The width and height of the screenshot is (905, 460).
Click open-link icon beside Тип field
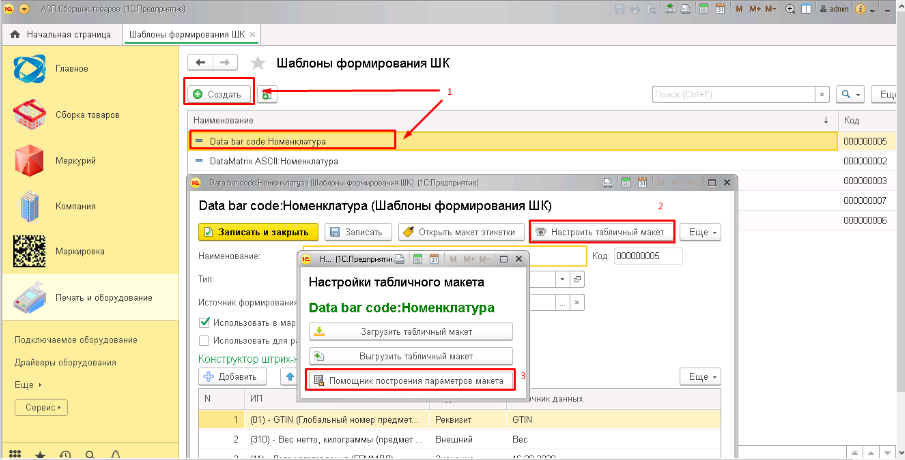pos(577,279)
